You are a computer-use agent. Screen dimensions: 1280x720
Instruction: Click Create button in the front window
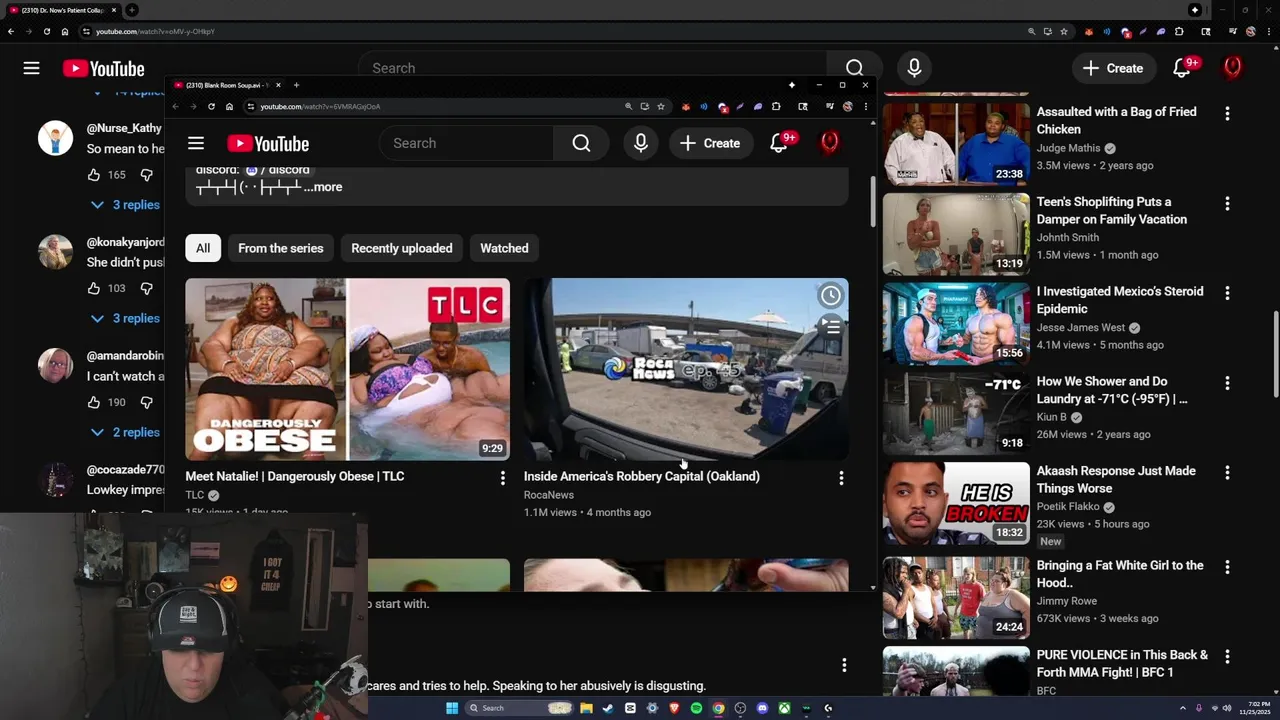pos(710,143)
